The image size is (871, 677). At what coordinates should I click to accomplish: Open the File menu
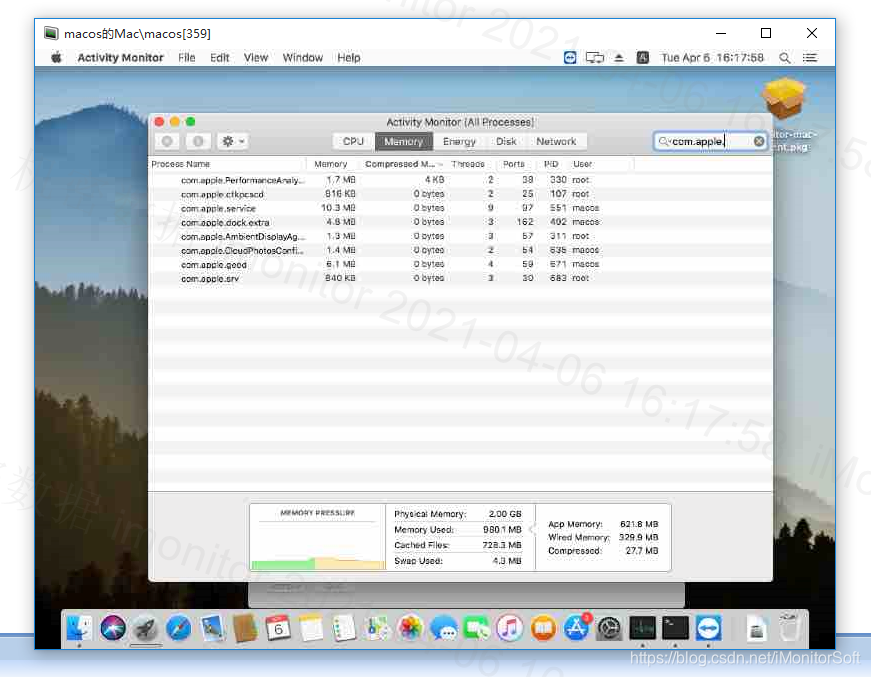(x=187, y=57)
